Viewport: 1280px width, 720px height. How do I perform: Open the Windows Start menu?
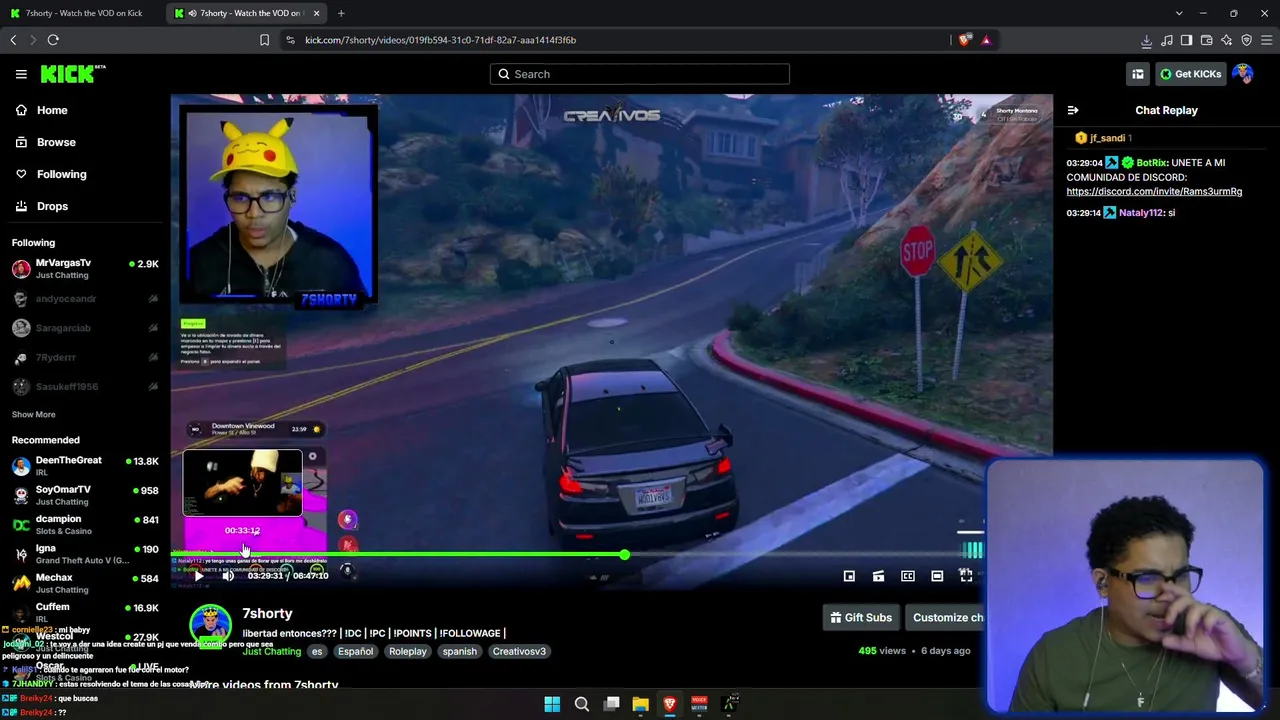[x=552, y=704]
